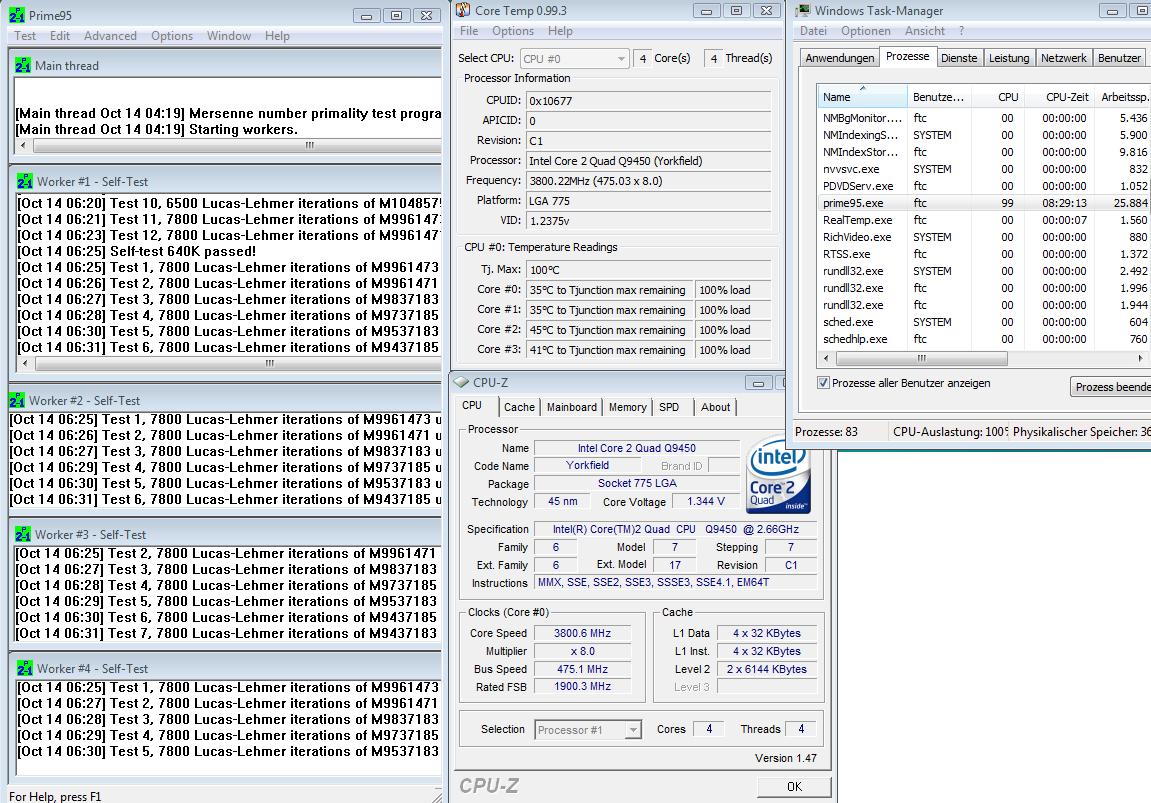Click the Windows Task-Manager title bar icon
Viewport: 1151px width, 803px height.
pyautogui.click(x=804, y=10)
